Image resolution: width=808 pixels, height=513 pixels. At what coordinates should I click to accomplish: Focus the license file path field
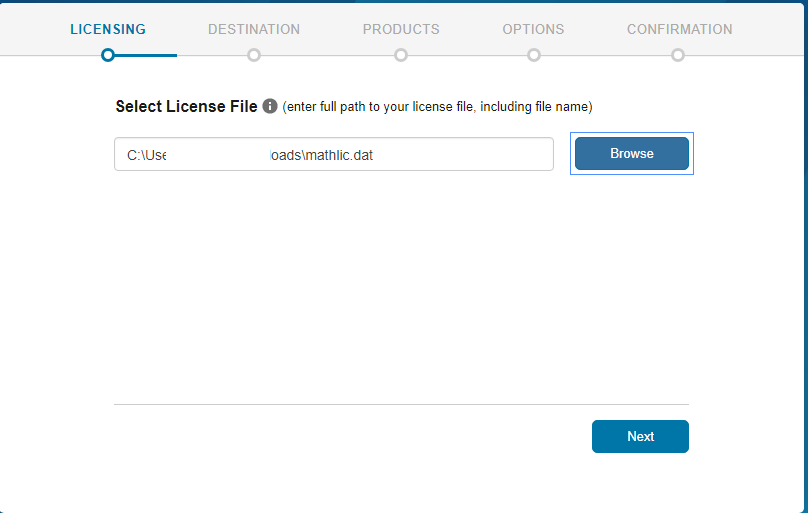[450, 155]
